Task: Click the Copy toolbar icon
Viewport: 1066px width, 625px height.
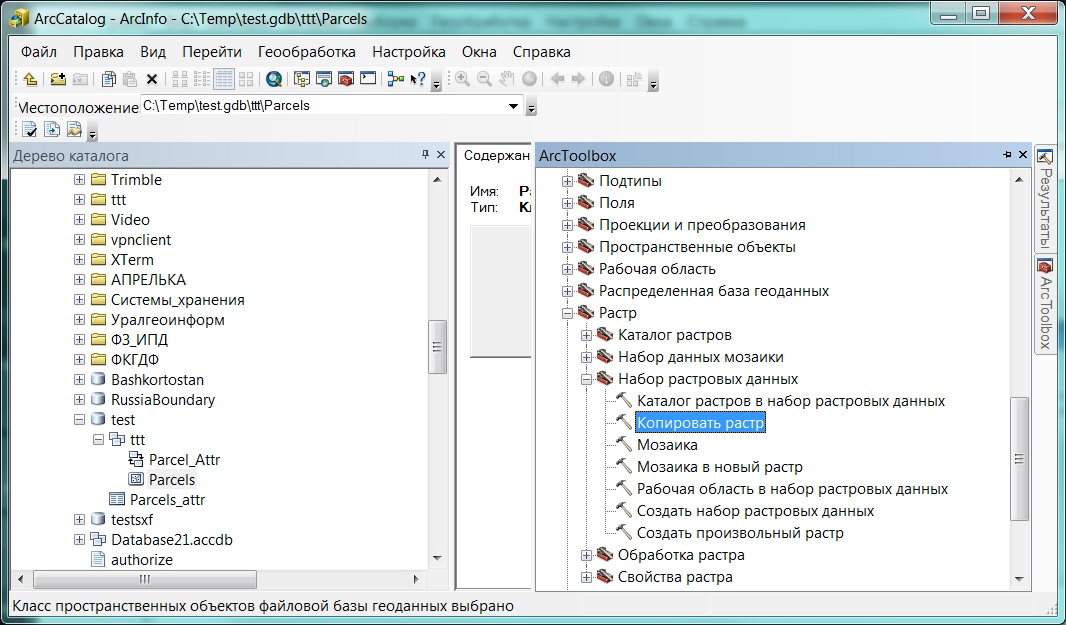Action: coord(108,79)
